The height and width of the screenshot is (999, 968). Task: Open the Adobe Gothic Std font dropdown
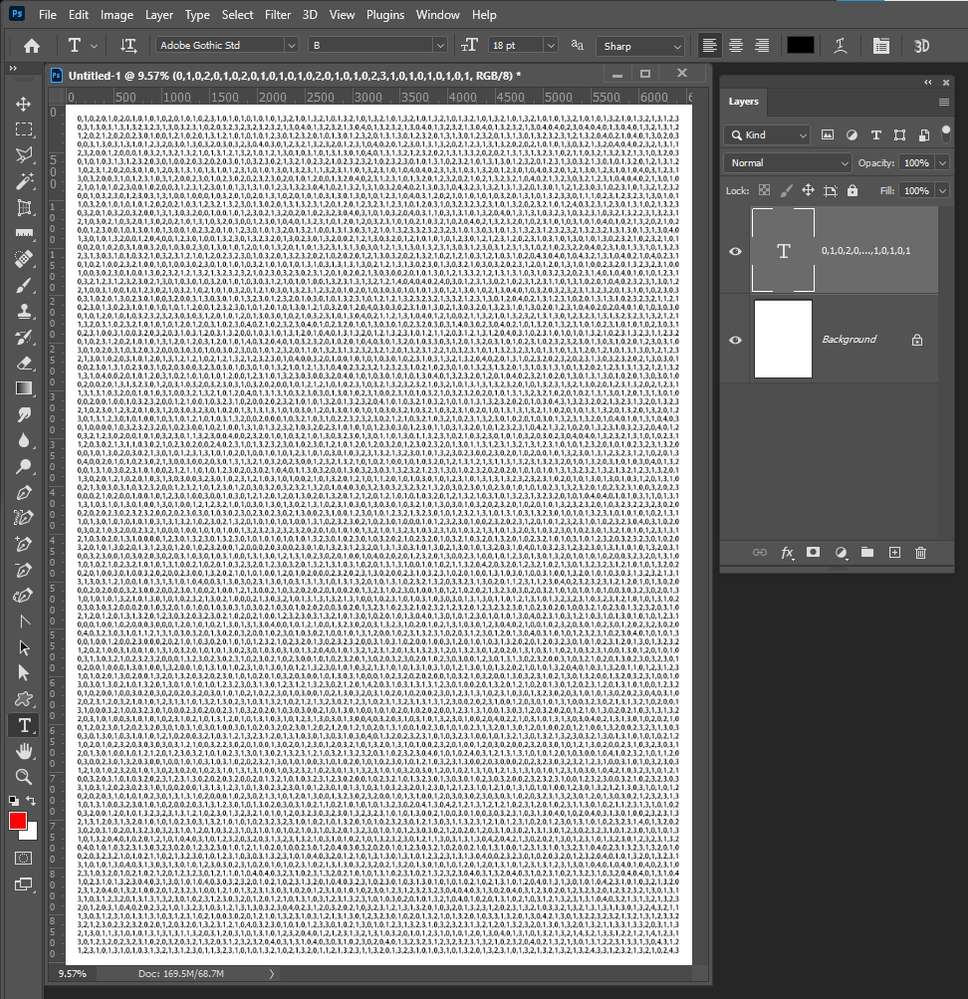click(291, 45)
